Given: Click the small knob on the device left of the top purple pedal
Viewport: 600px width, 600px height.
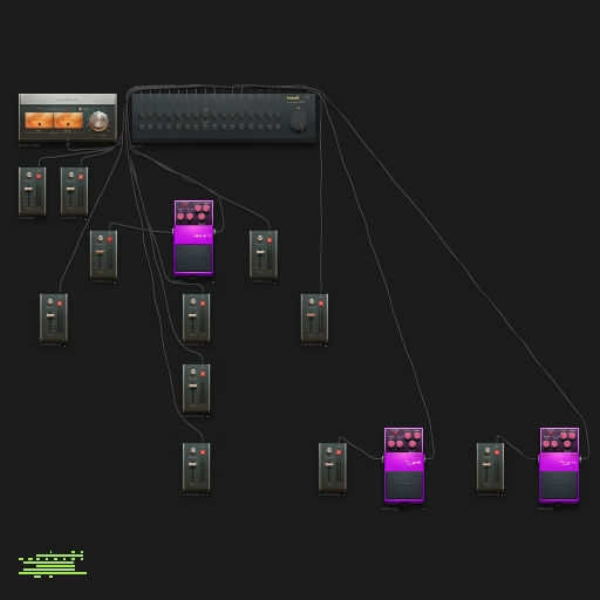Looking at the screenshot, I should 100,238.
